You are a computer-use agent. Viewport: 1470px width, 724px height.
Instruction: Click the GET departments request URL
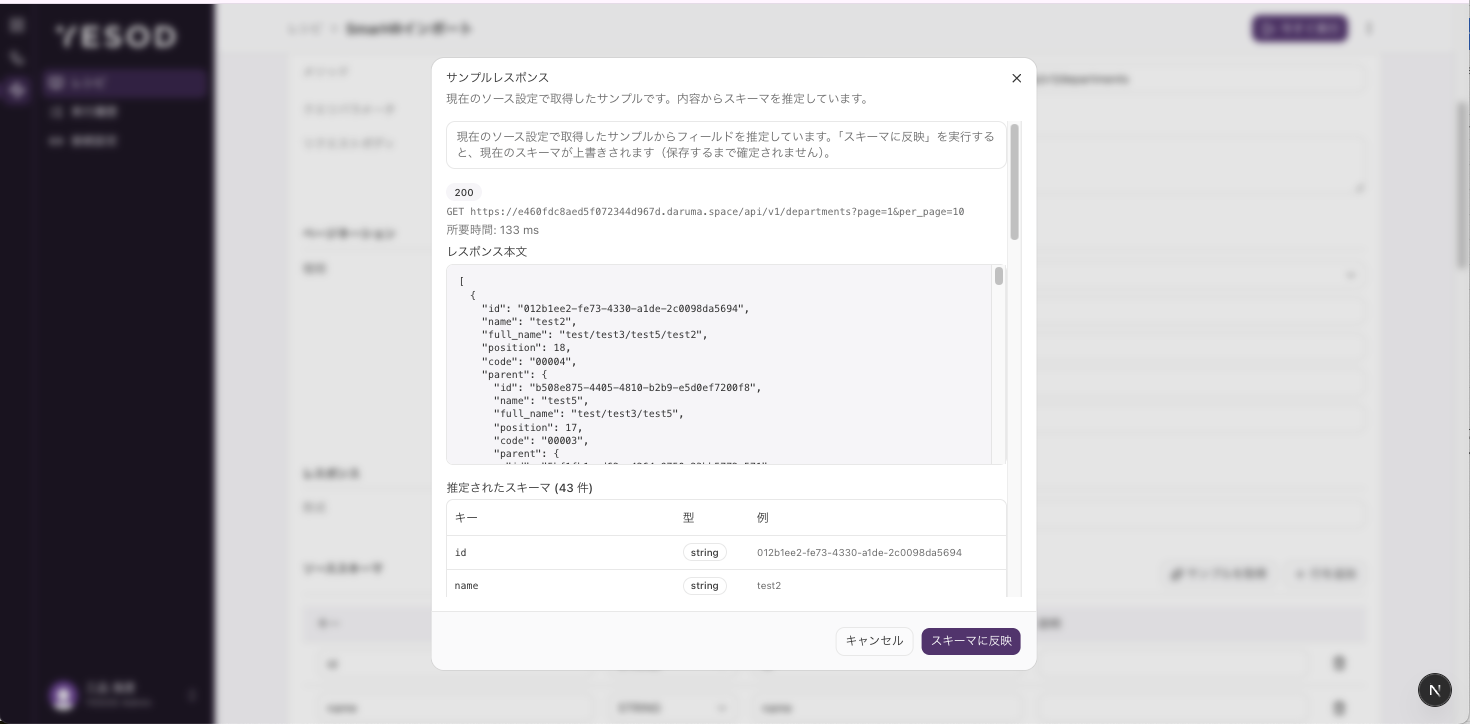[x=705, y=212]
